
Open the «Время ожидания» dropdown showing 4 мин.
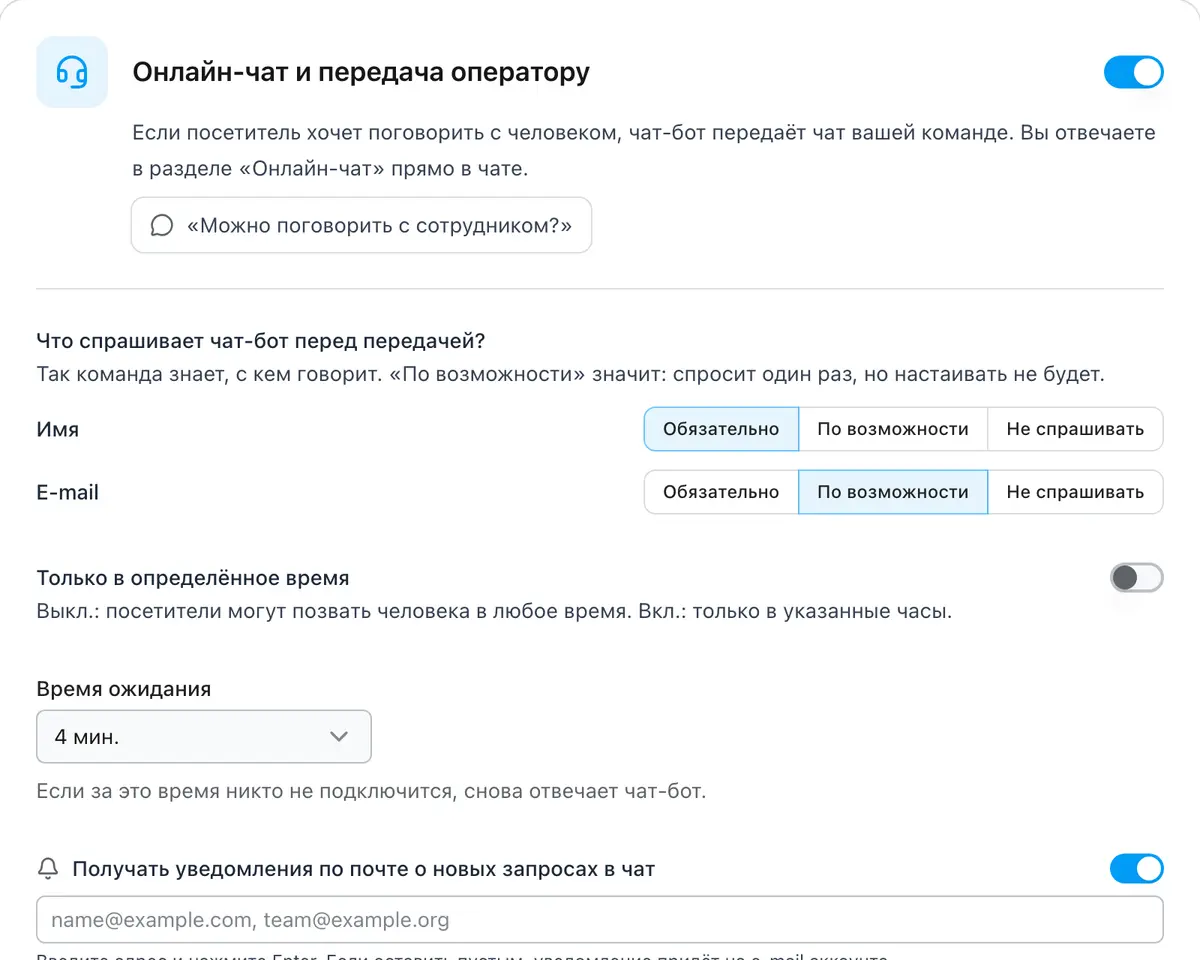(x=204, y=737)
